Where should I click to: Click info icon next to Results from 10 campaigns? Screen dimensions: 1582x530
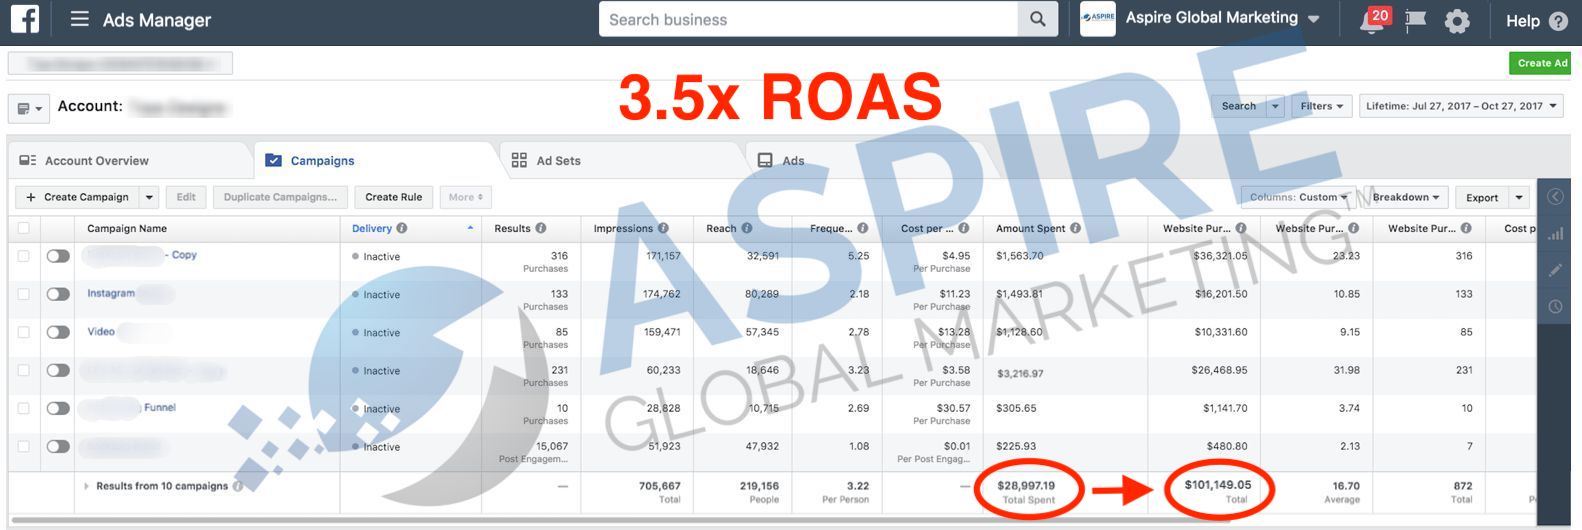[238, 486]
